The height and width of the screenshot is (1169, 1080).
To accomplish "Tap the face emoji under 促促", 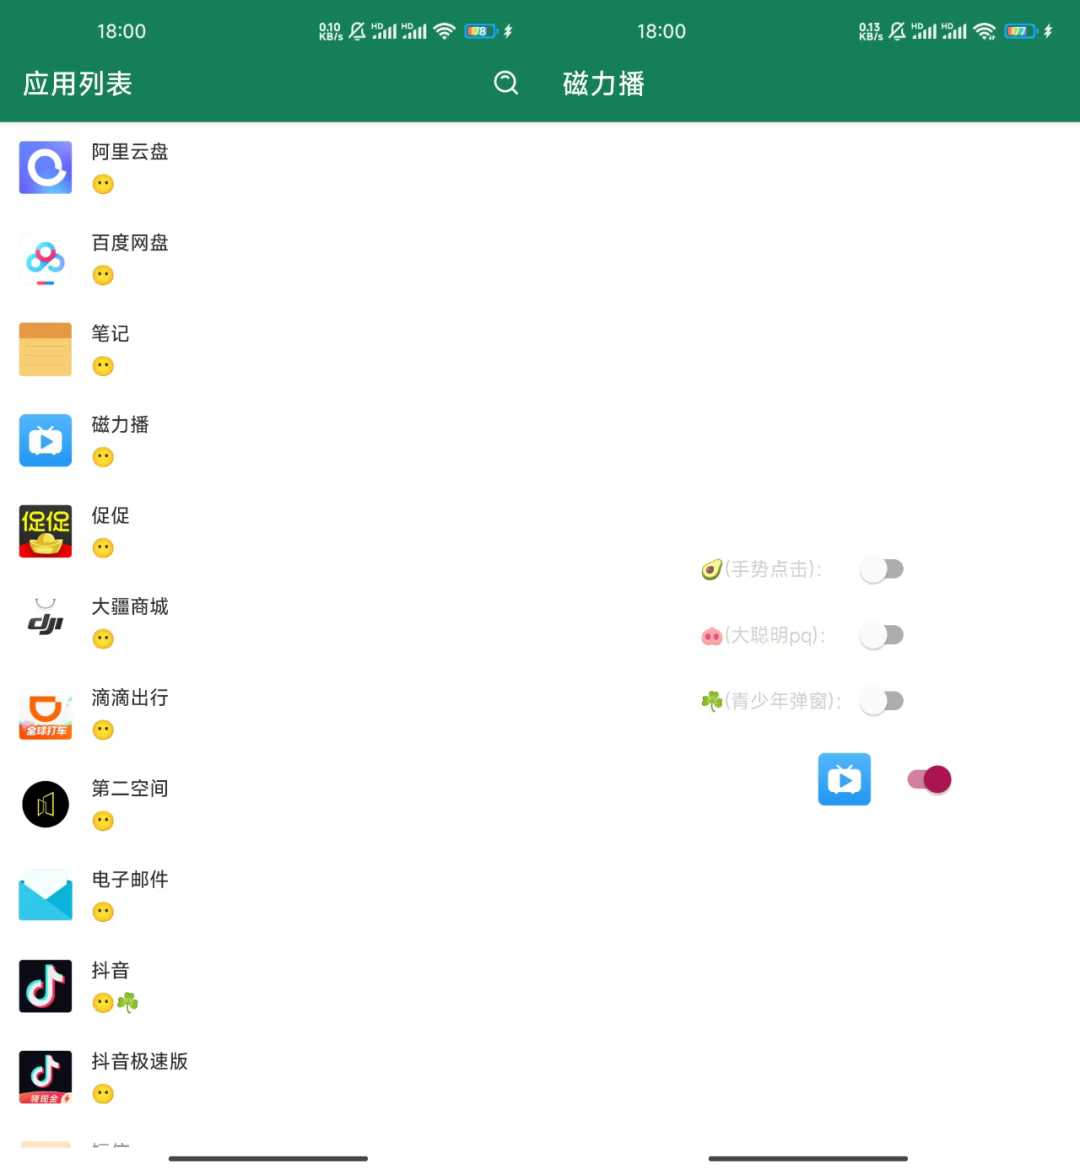I will (103, 548).
